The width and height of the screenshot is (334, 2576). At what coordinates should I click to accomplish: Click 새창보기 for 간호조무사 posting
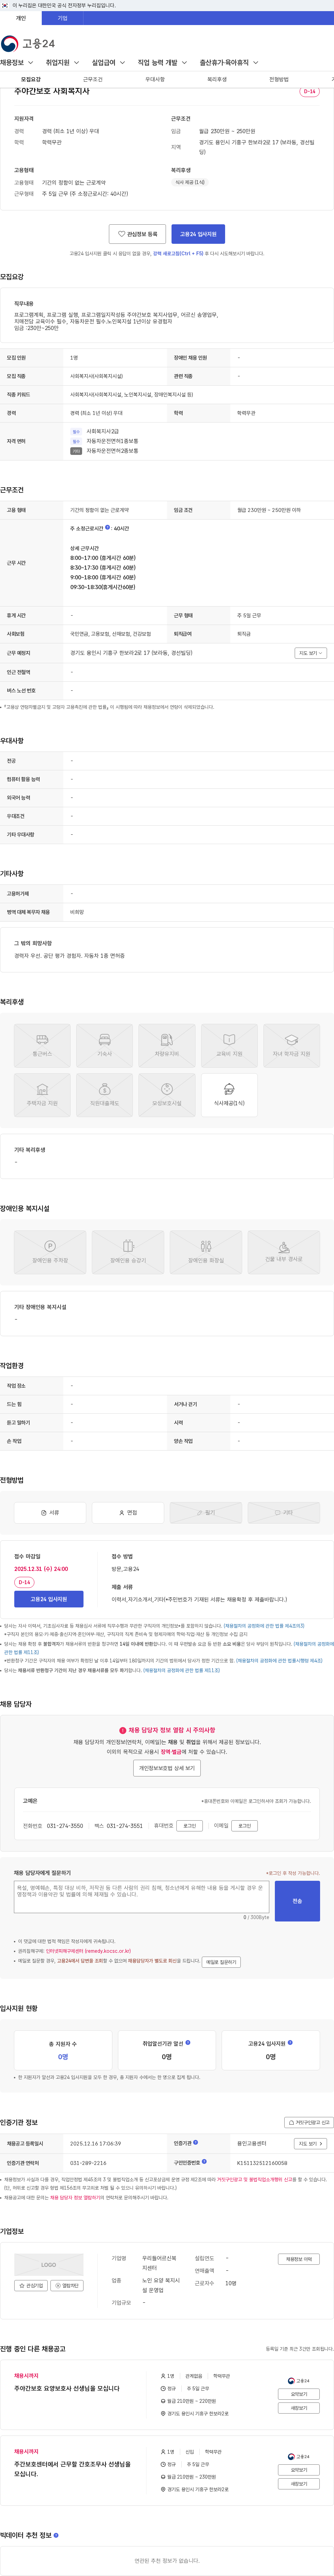point(299,2483)
